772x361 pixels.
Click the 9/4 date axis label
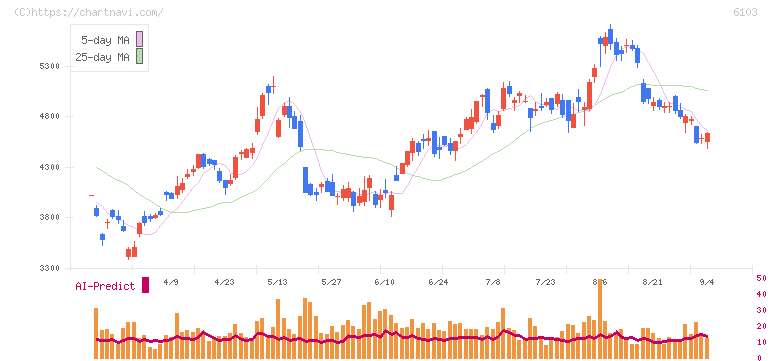(x=708, y=282)
